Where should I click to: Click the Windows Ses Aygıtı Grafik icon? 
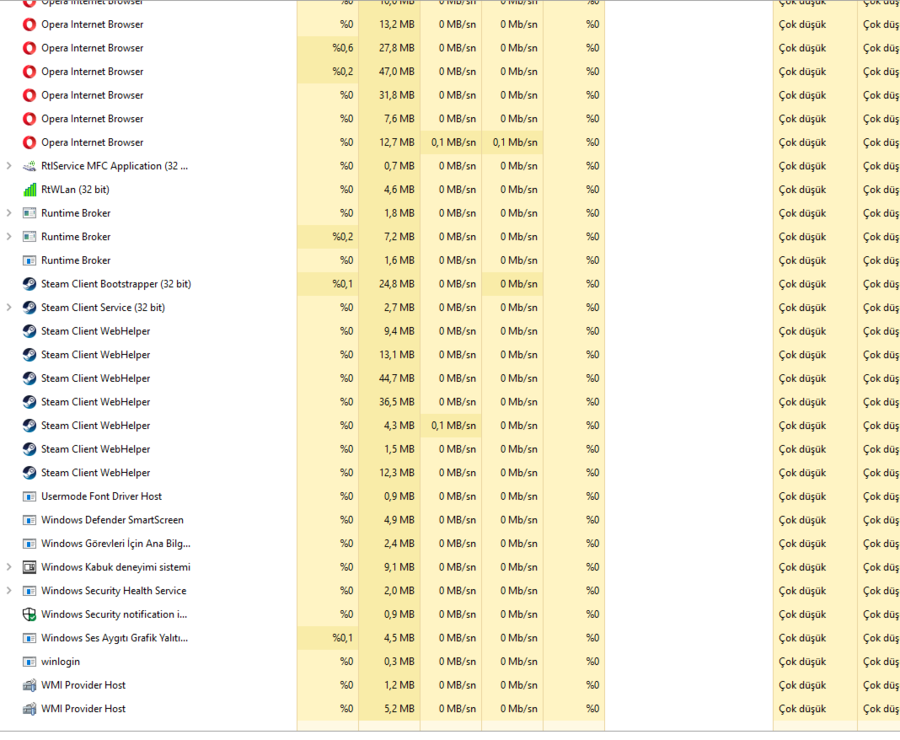pos(29,638)
